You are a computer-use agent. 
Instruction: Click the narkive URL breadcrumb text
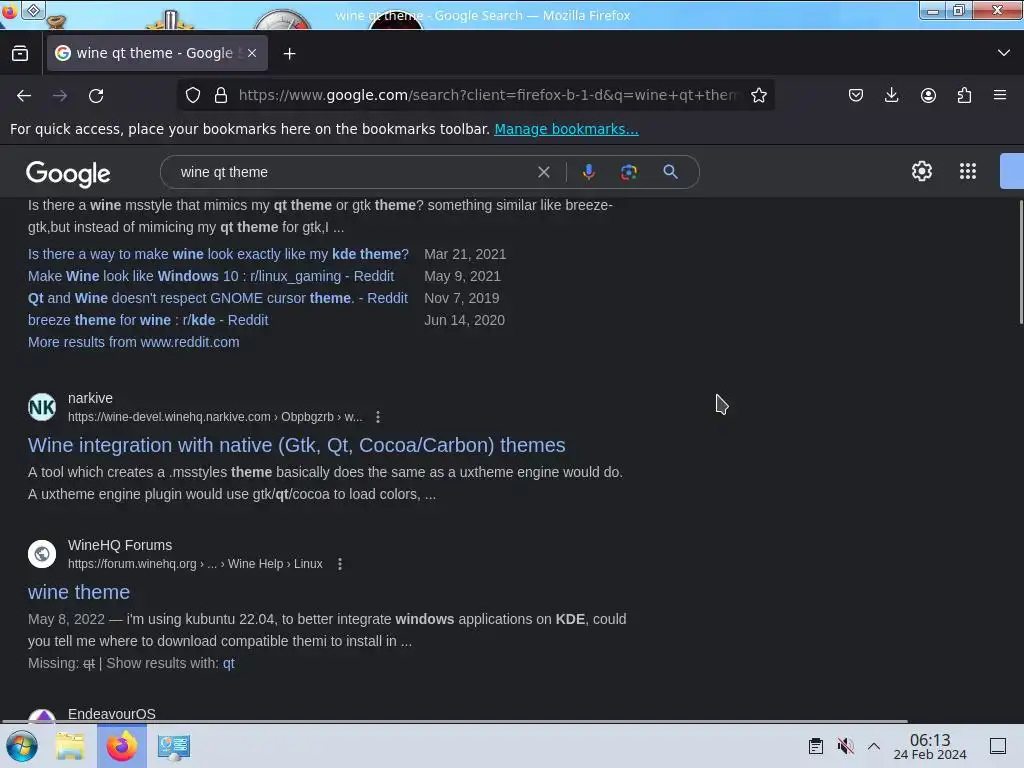[215, 417]
